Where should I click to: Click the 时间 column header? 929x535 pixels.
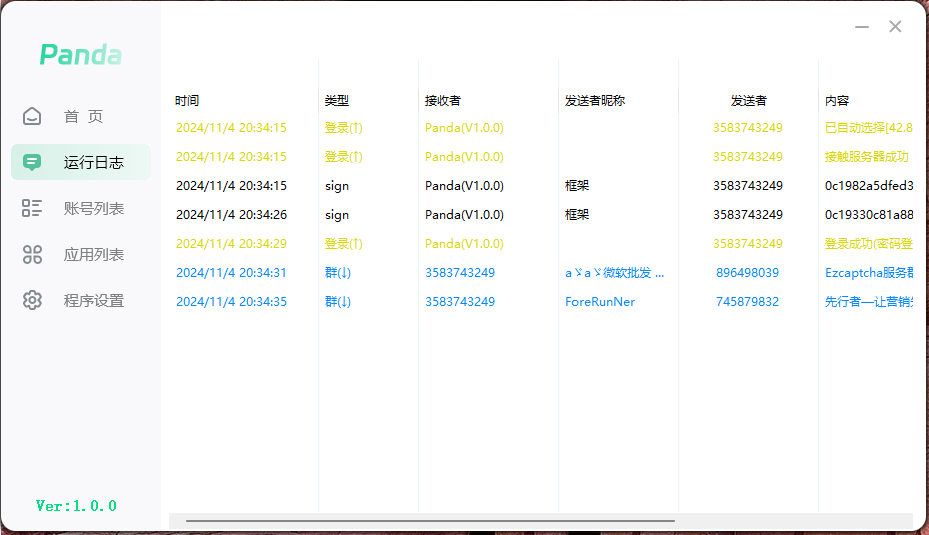pos(187,101)
